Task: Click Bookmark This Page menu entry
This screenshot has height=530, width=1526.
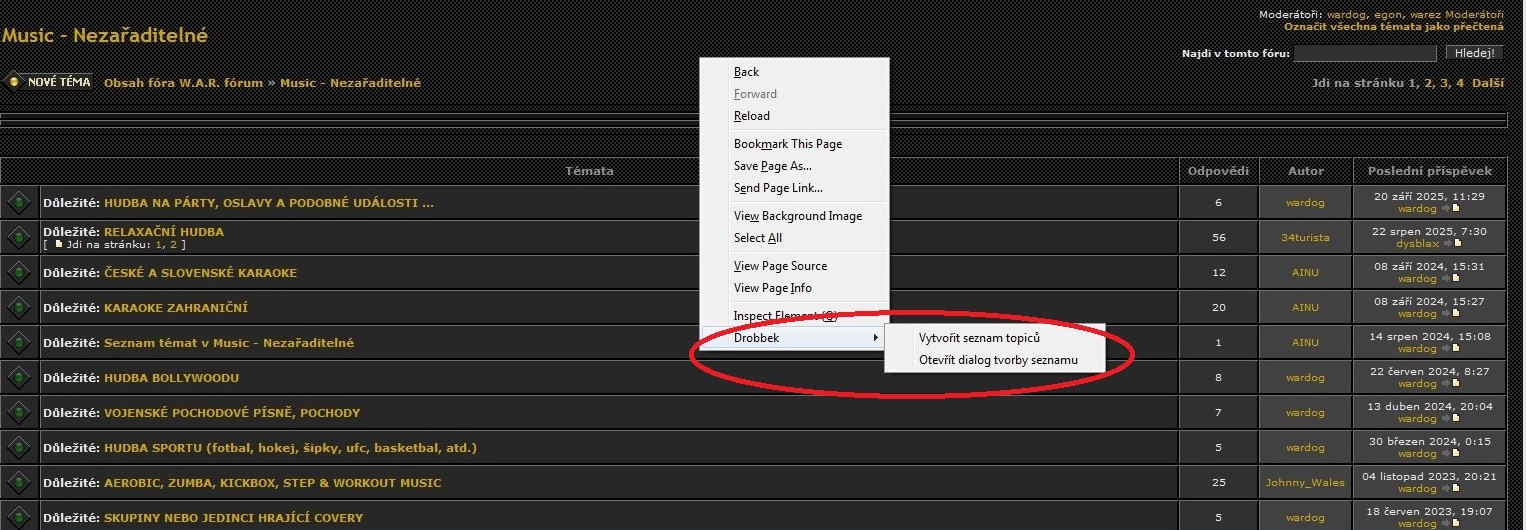Action: tap(788, 144)
